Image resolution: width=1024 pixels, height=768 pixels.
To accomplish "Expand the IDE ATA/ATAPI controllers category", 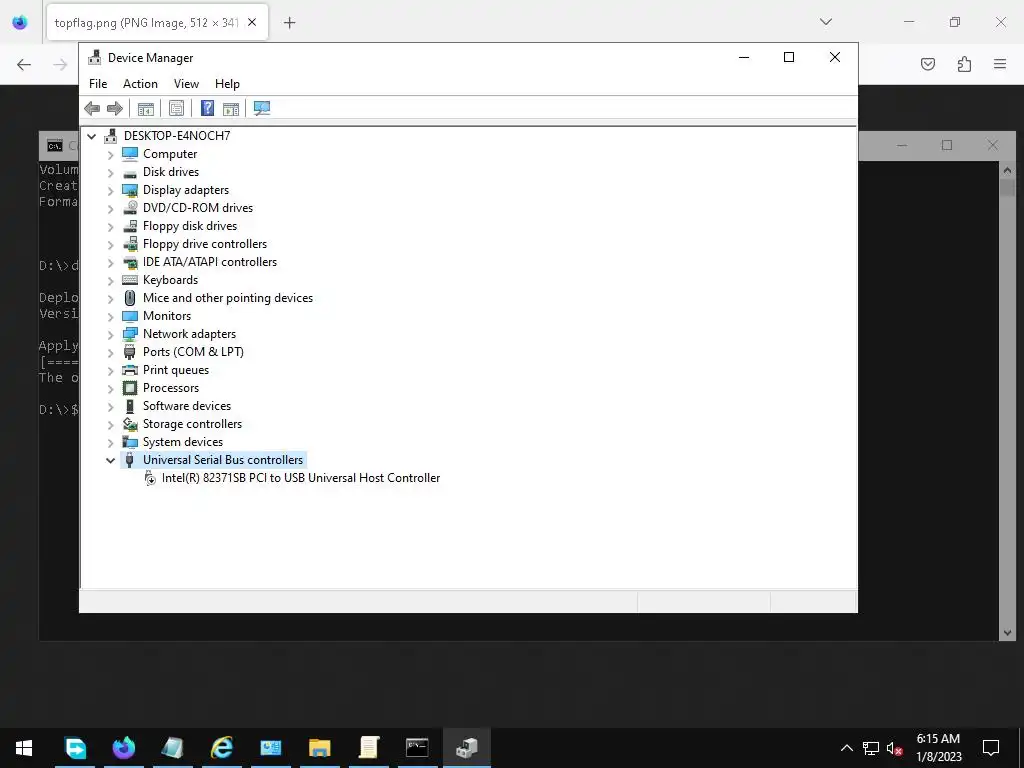I will click(x=110, y=263).
